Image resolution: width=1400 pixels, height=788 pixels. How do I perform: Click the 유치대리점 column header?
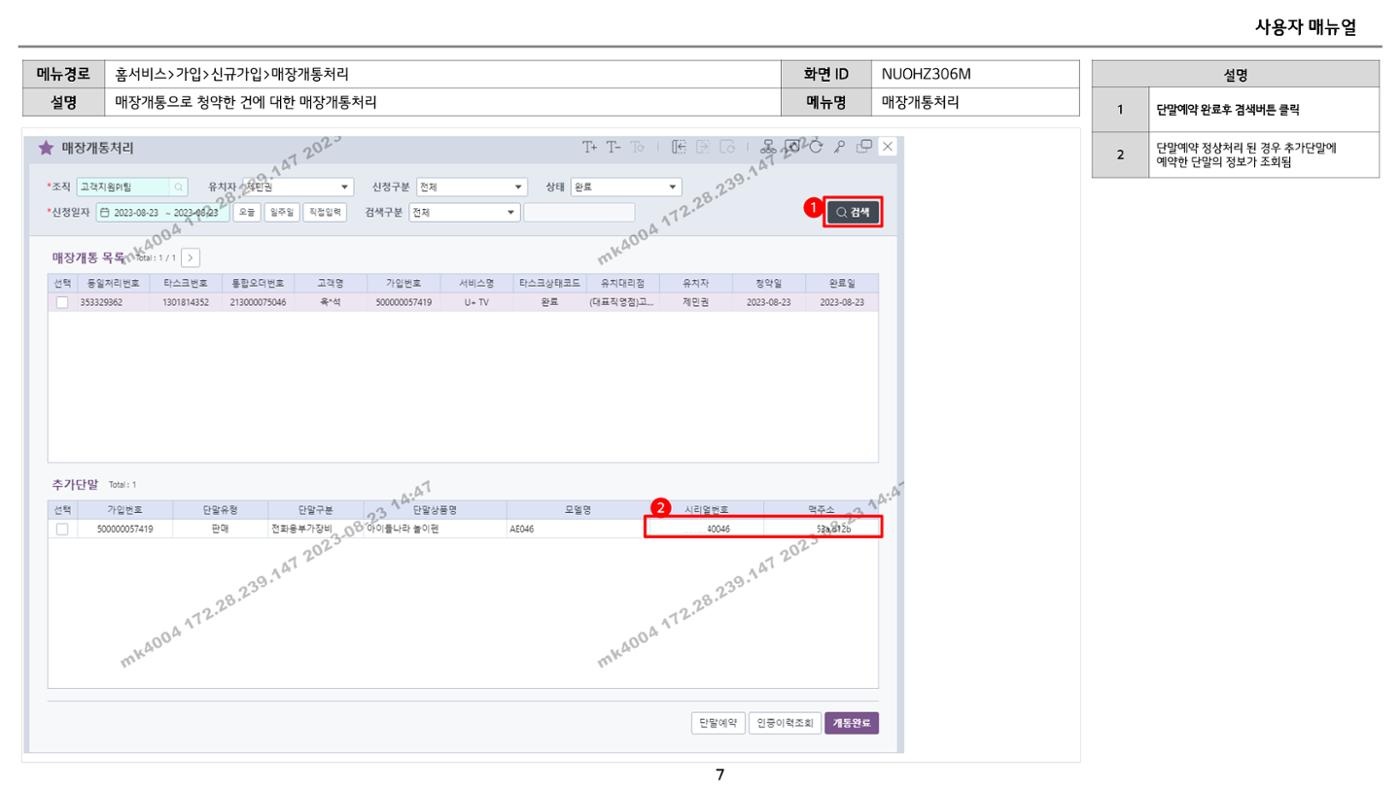(622, 283)
